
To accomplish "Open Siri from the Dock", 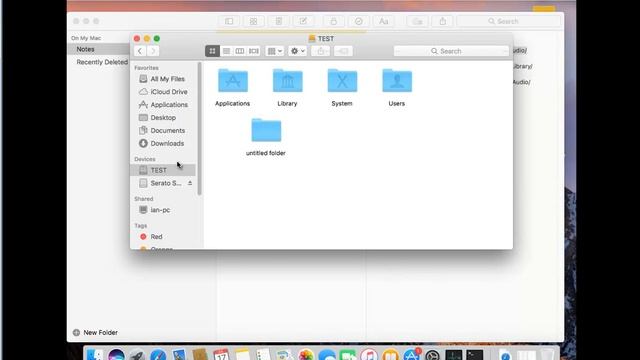I will 116,355.
